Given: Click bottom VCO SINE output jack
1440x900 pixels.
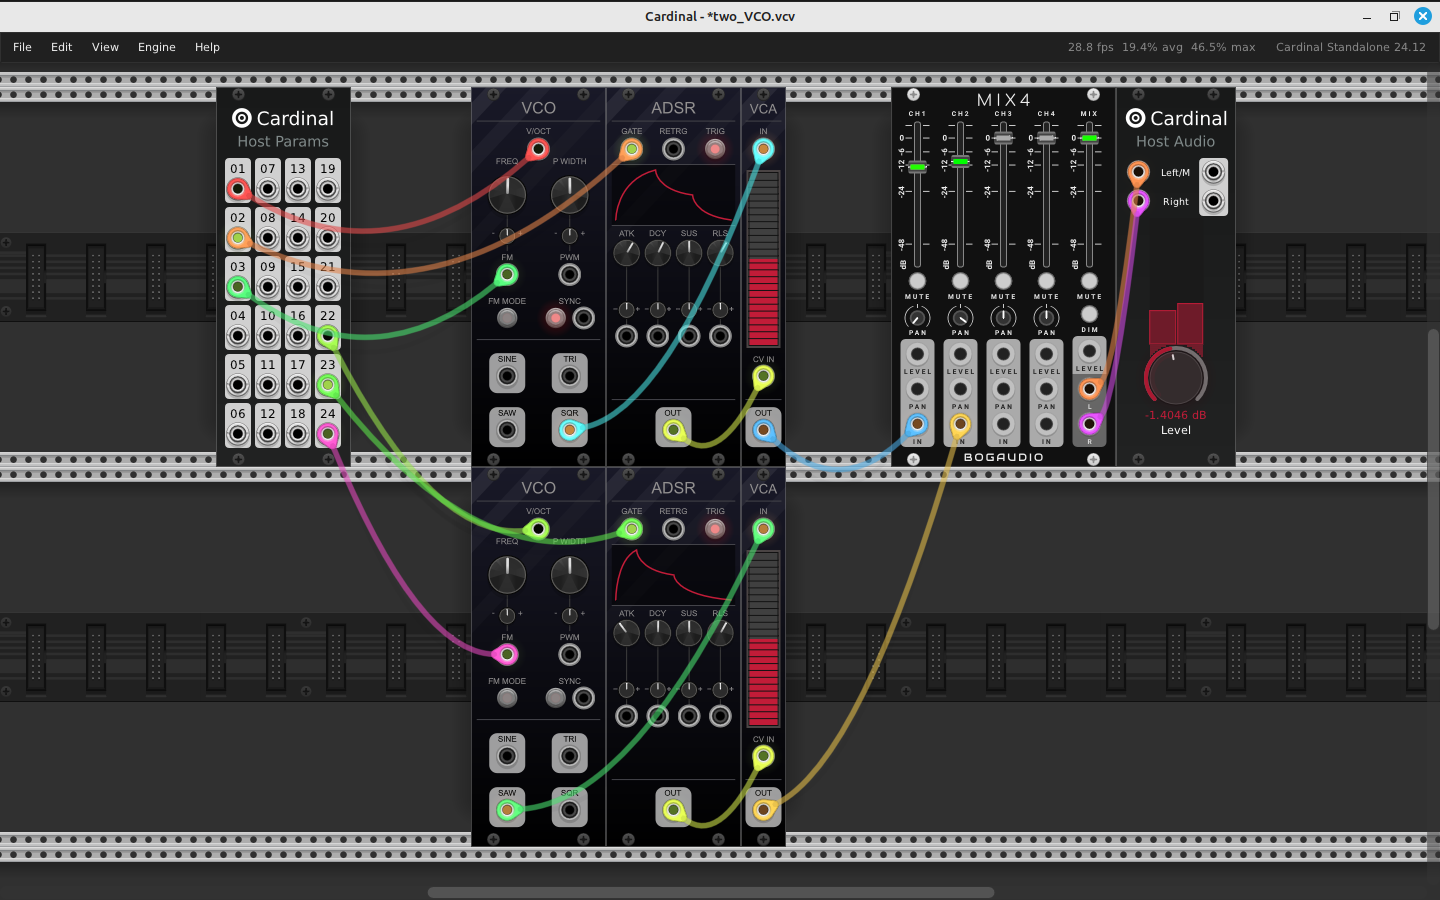Looking at the screenshot, I should coord(507,757).
